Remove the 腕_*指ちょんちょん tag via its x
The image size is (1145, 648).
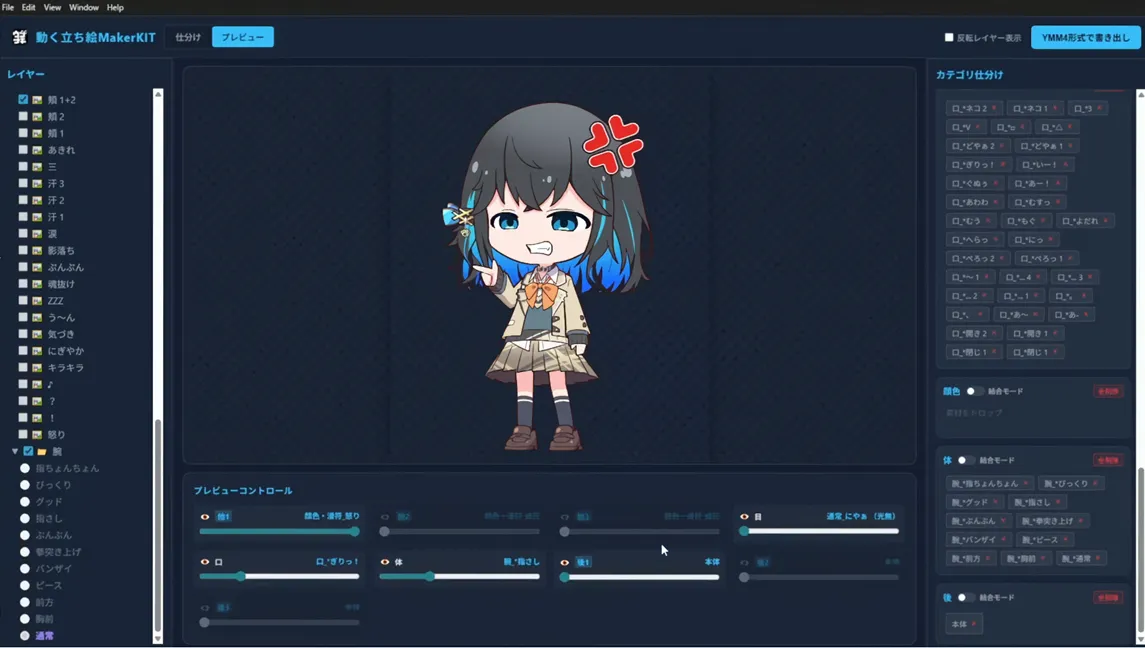point(1025,483)
